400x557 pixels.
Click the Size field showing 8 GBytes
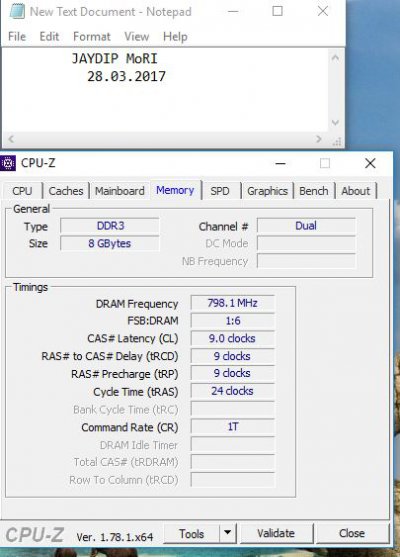click(110, 243)
